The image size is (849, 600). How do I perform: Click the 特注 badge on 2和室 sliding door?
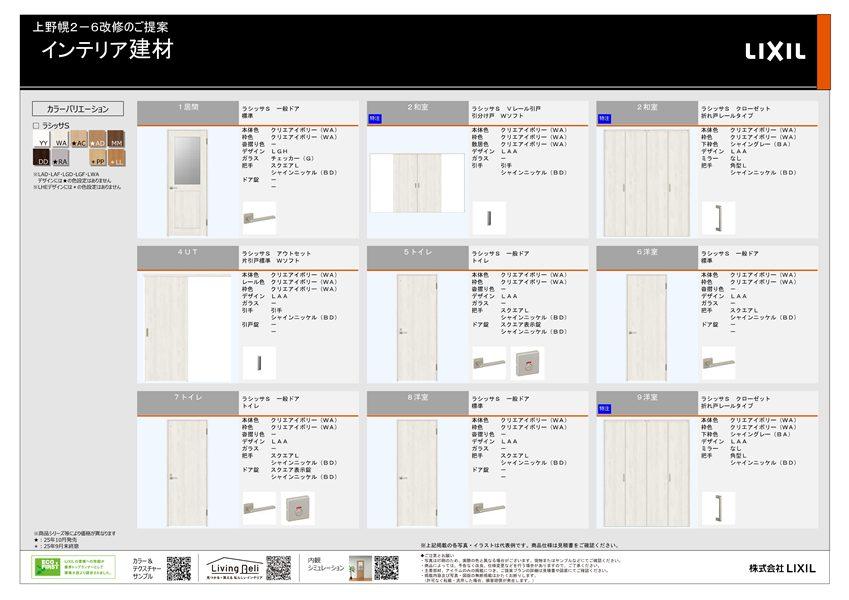376,118
